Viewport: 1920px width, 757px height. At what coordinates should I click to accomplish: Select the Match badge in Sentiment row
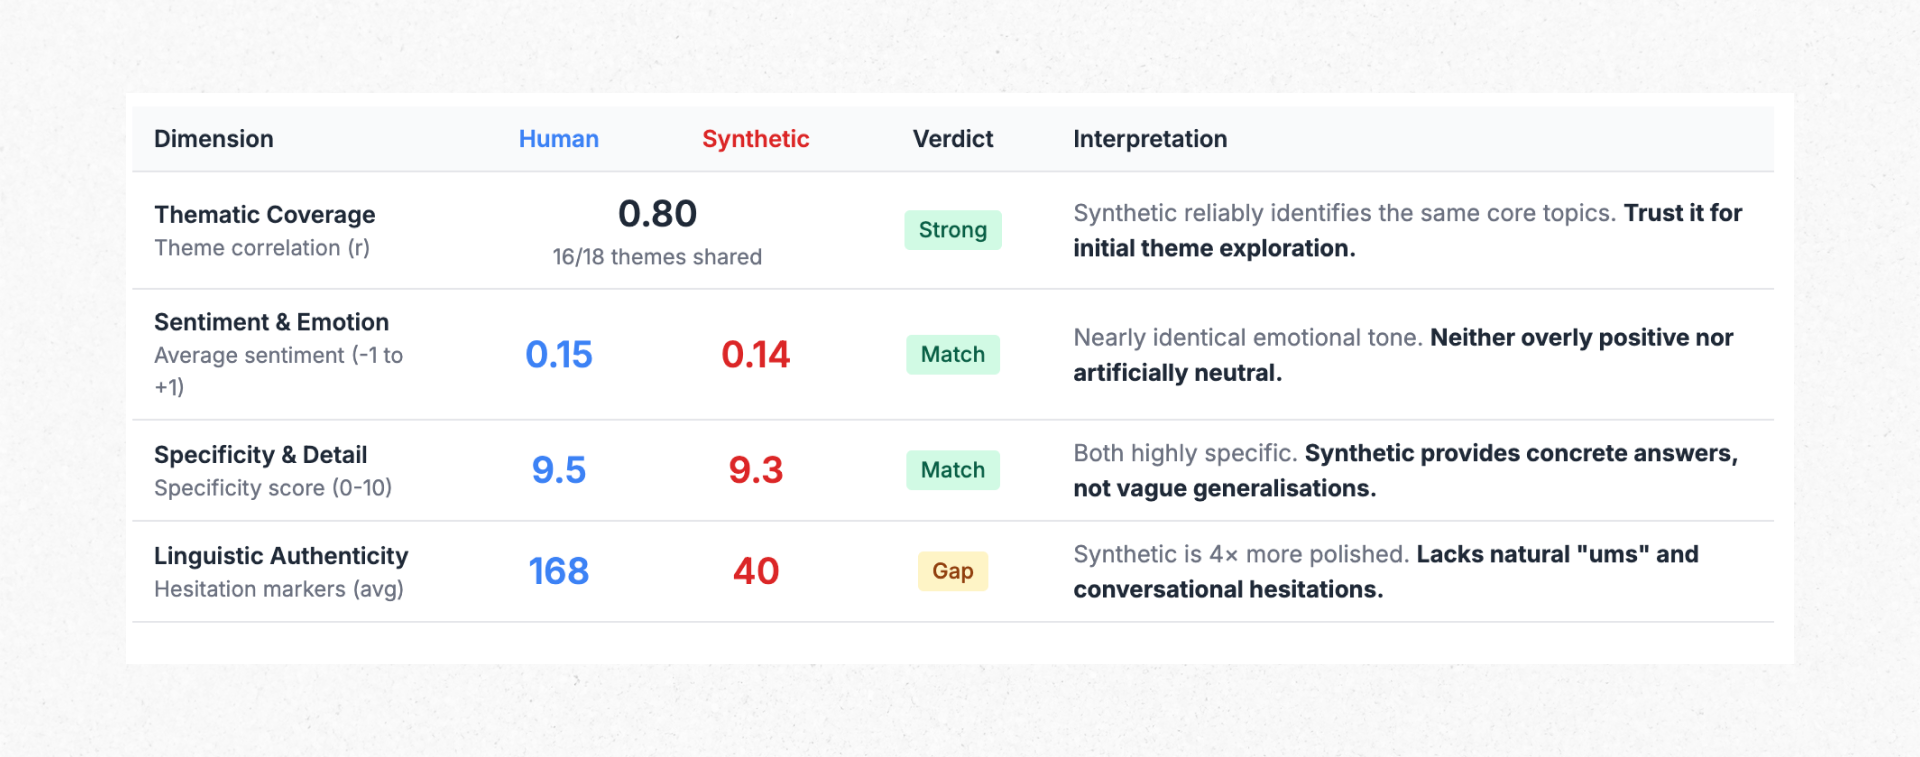pos(952,355)
